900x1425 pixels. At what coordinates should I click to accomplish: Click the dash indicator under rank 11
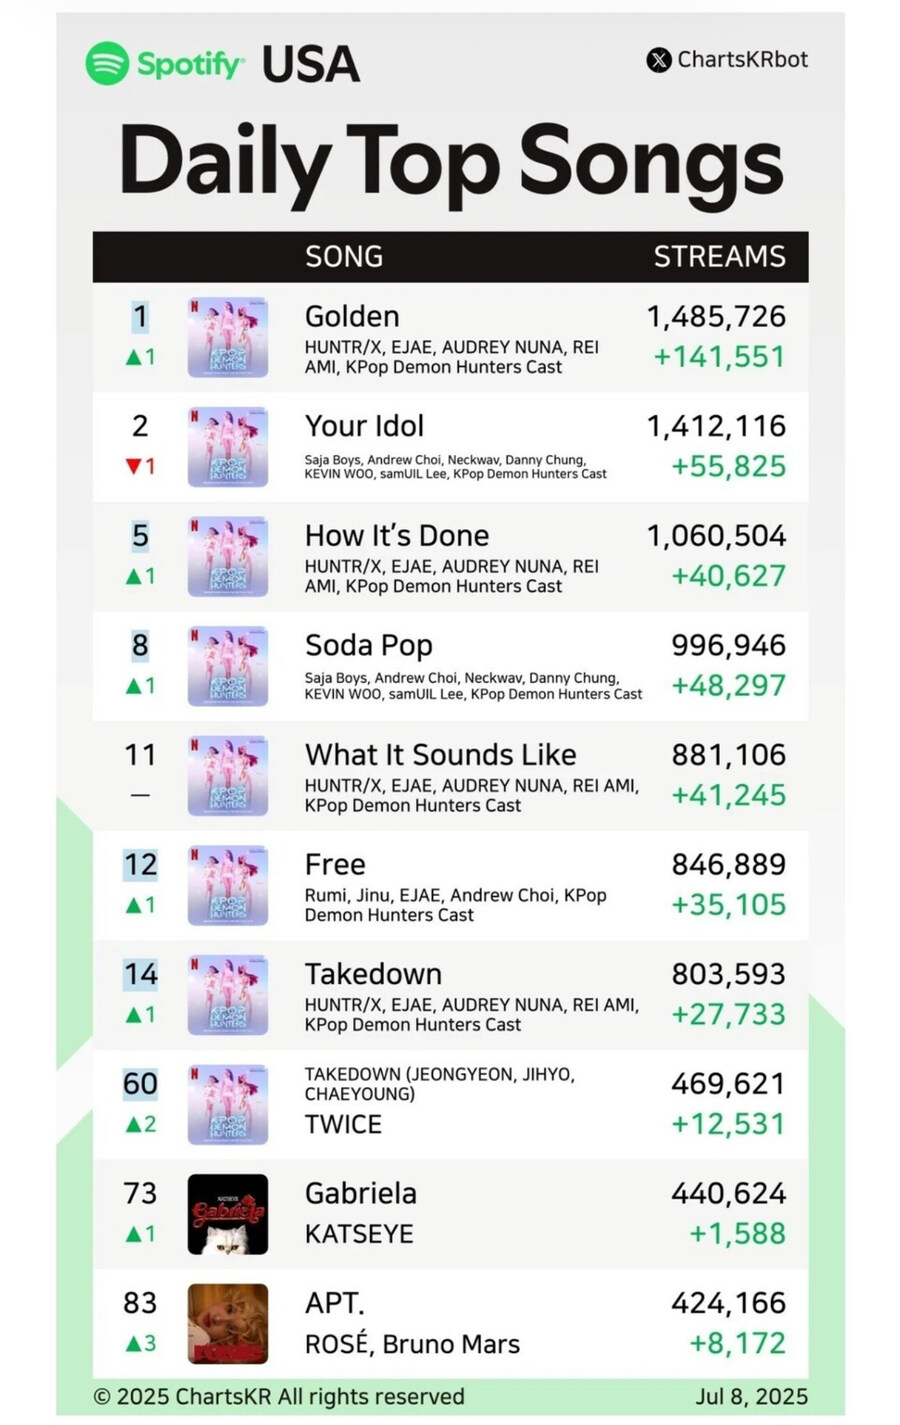140,796
